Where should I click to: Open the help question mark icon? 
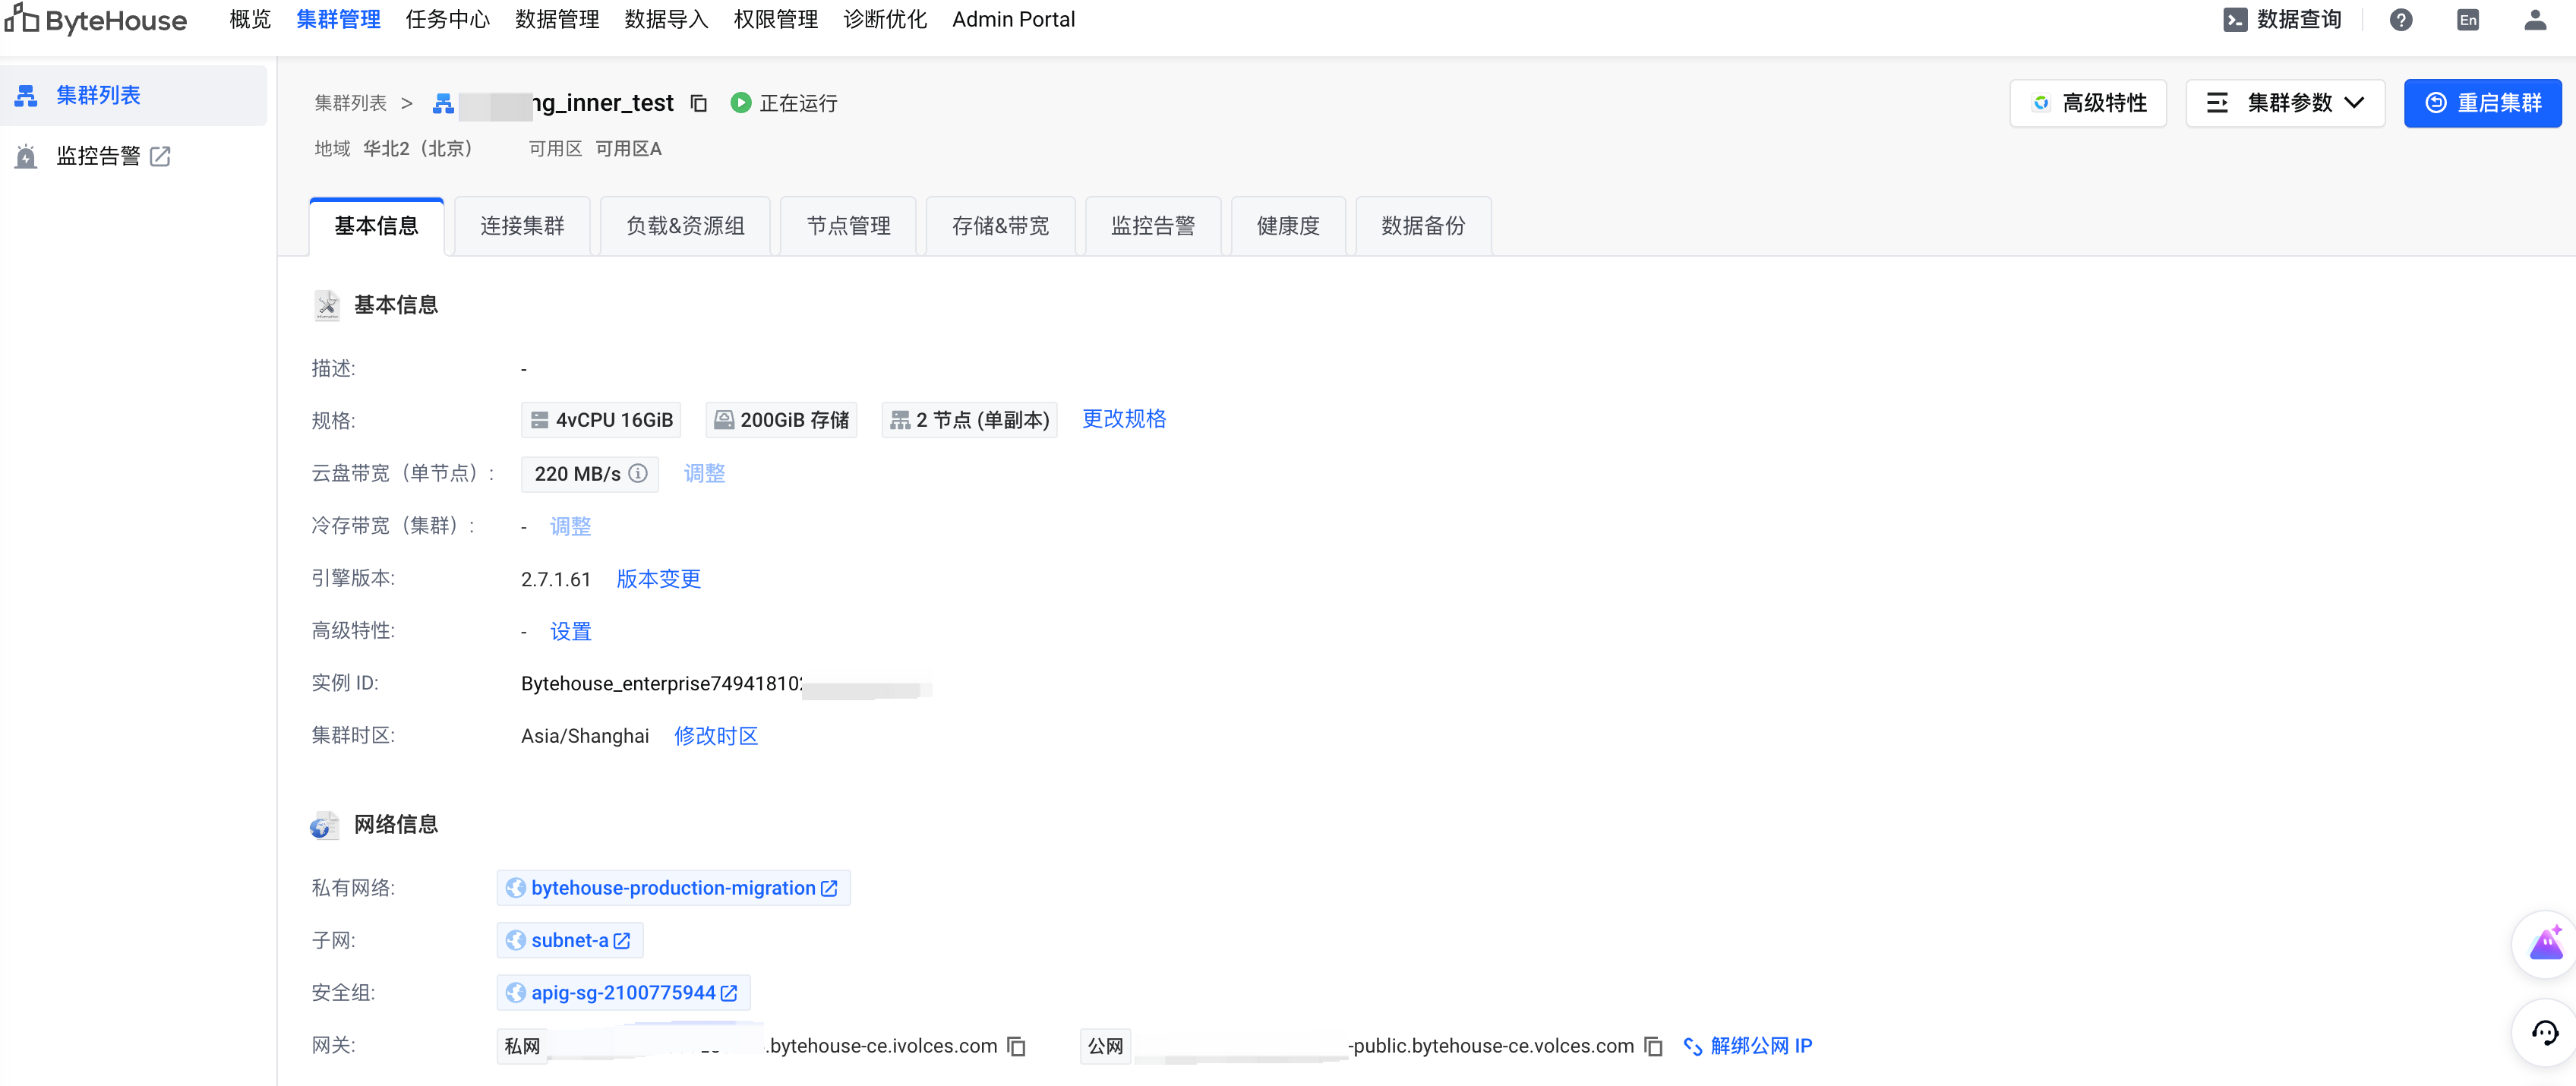[x=2400, y=20]
